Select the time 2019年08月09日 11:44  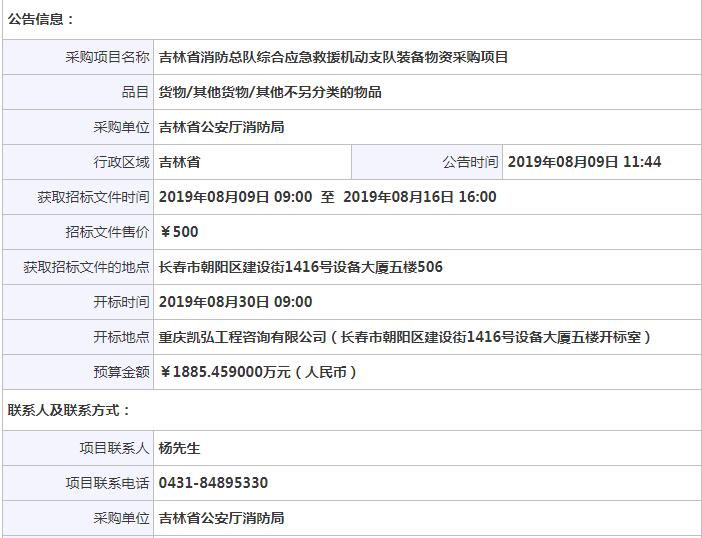pos(584,162)
